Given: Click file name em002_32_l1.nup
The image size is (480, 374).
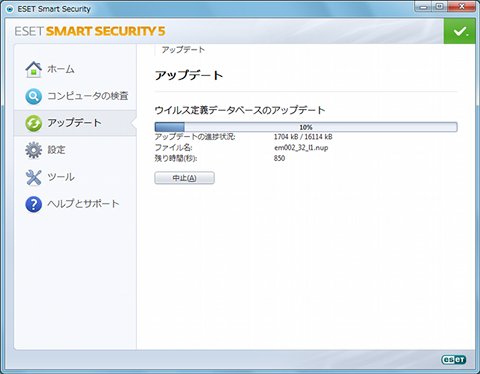Looking at the screenshot, I should 301,148.
